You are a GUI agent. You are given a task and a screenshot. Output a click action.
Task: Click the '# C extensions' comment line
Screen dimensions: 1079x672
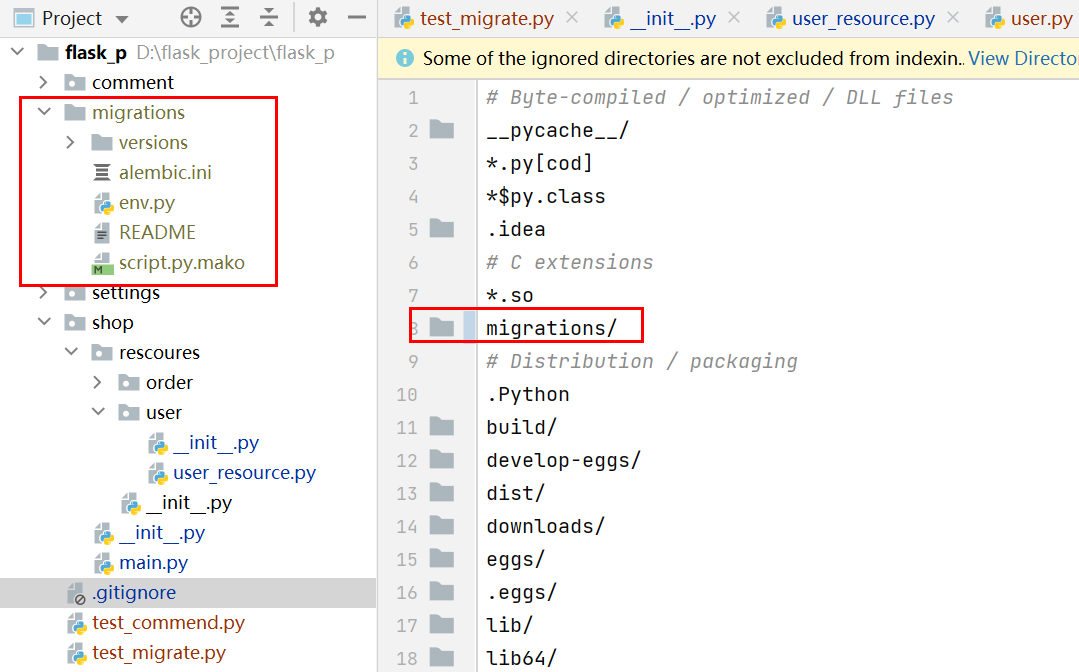(x=570, y=263)
